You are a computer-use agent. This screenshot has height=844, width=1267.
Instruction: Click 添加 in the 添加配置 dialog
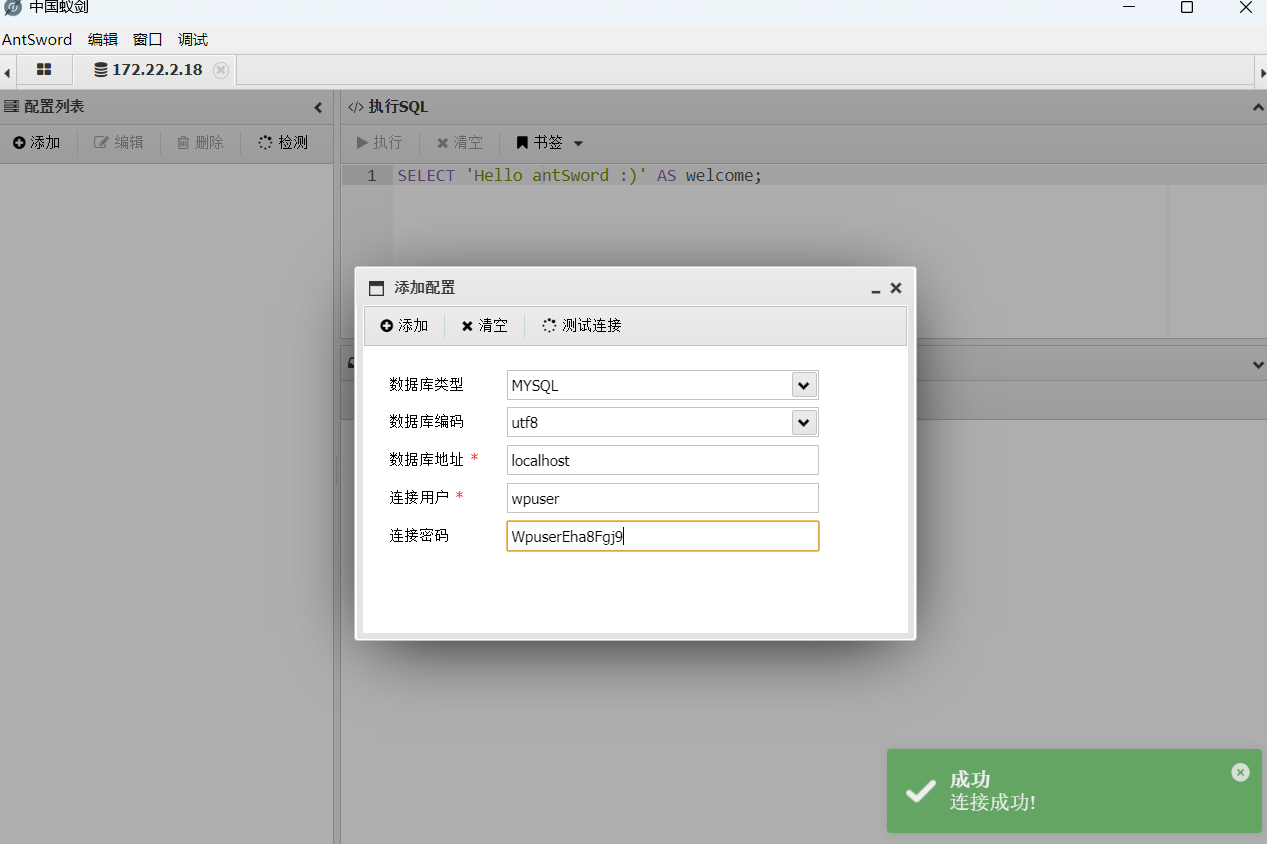click(404, 326)
